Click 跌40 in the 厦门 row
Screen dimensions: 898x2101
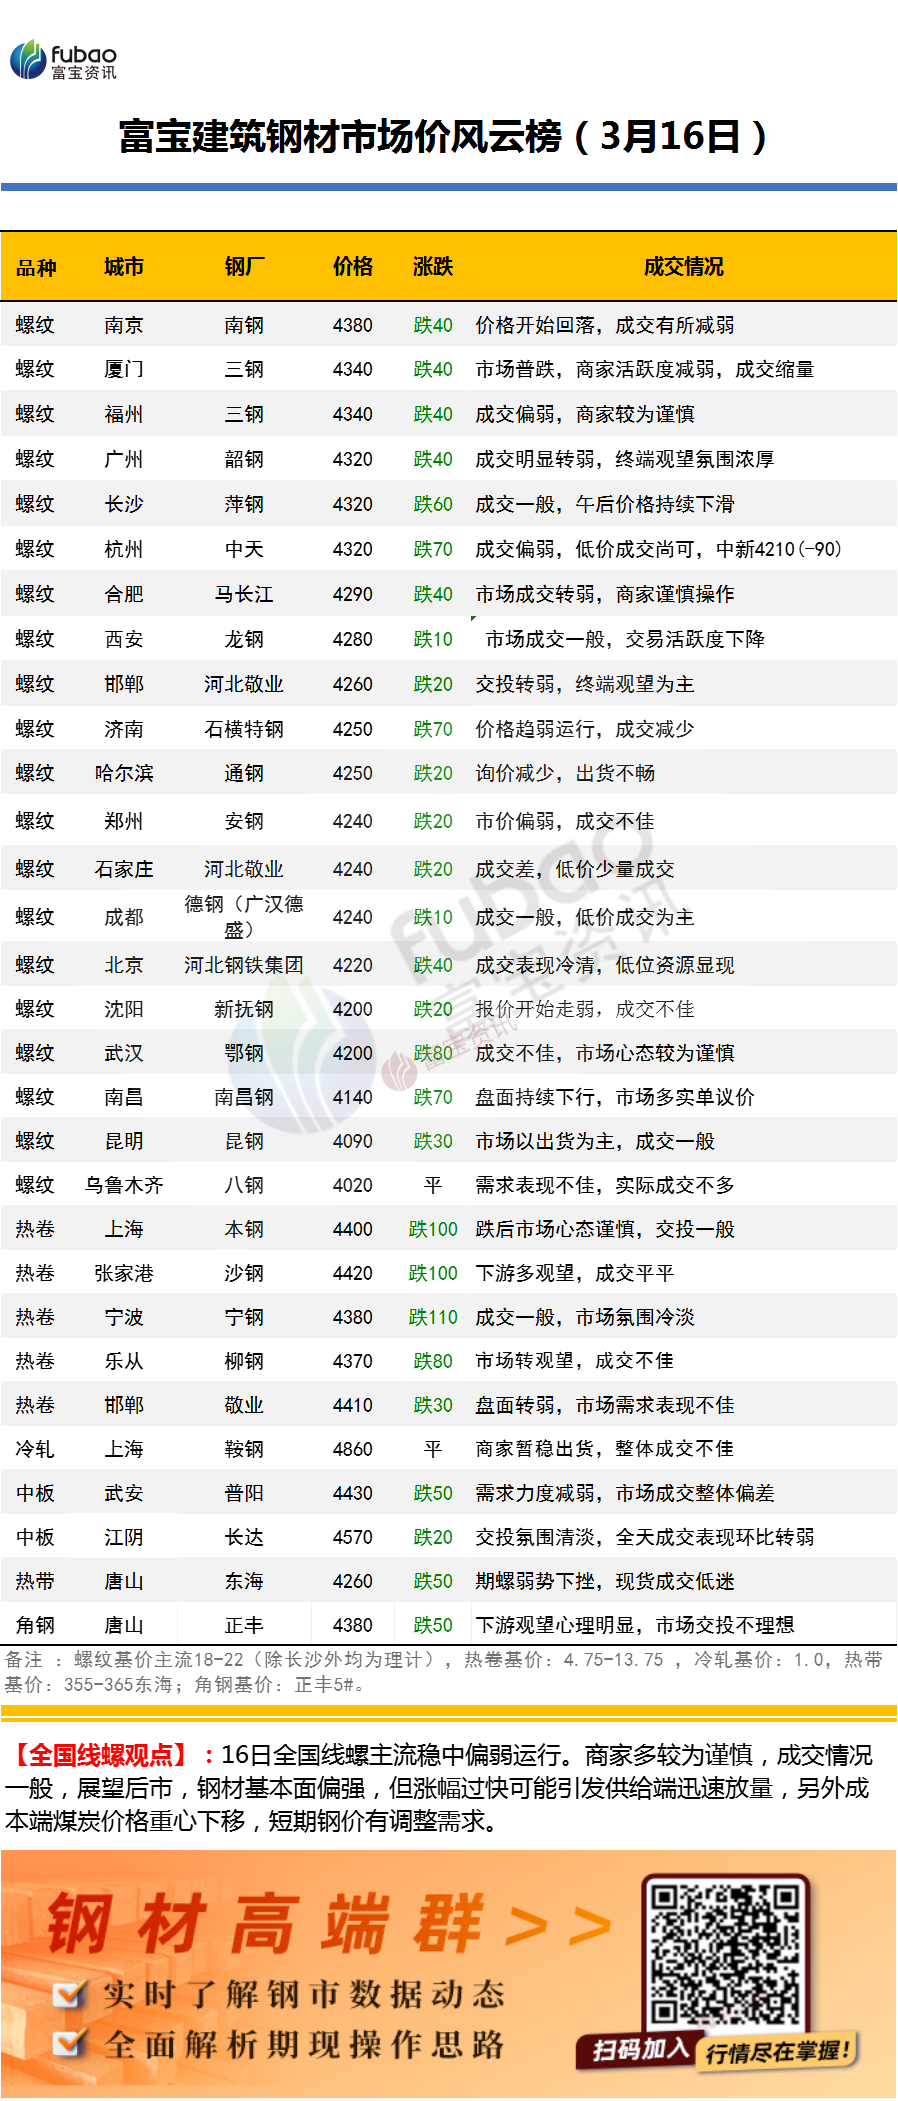point(433,369)
